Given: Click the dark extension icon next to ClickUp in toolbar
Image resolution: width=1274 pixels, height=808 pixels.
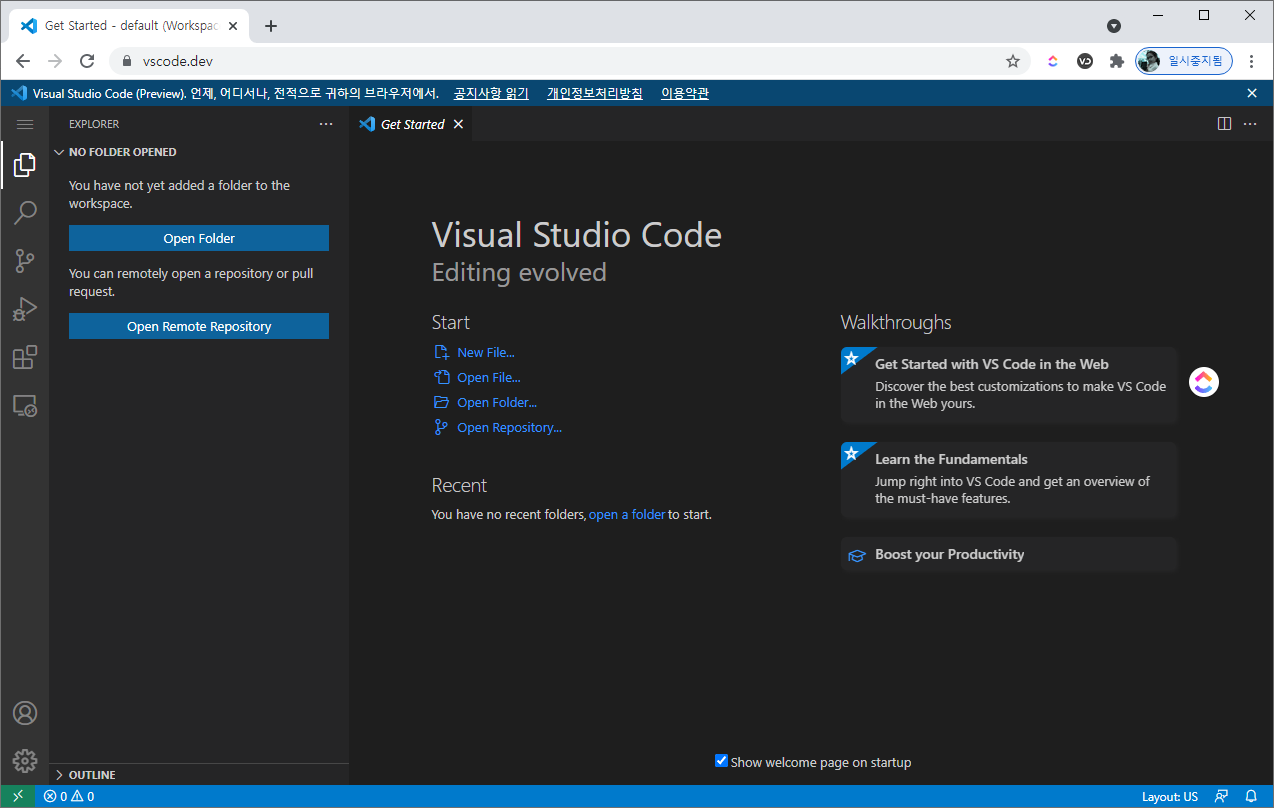Looking at the screenshot, I should (1085, 61).
